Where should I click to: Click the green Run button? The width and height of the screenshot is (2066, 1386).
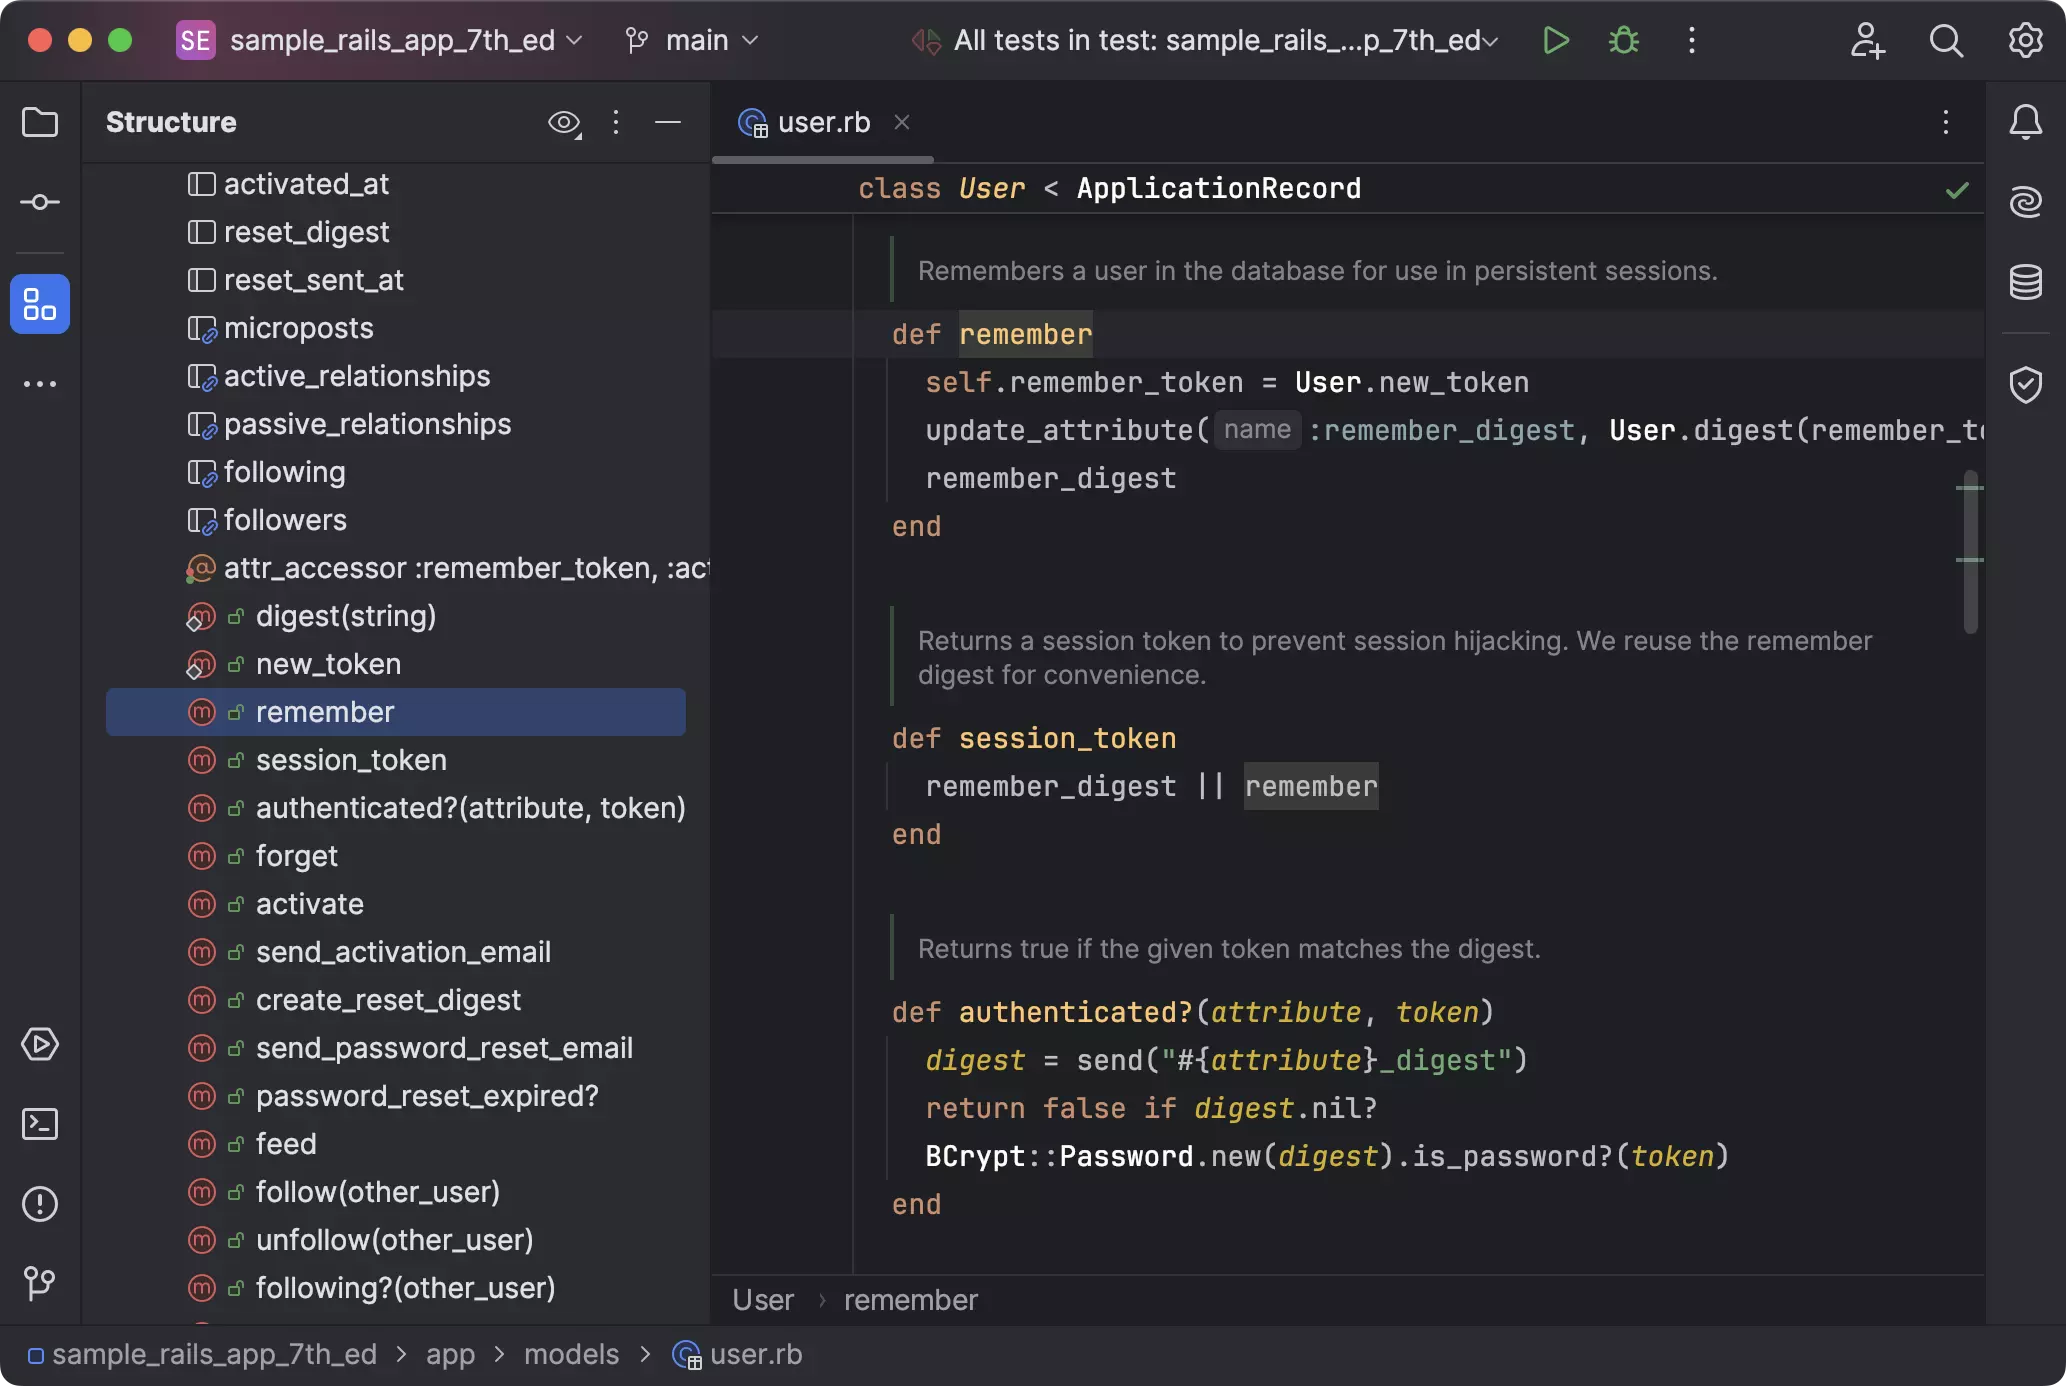(x=1555, y=40)
